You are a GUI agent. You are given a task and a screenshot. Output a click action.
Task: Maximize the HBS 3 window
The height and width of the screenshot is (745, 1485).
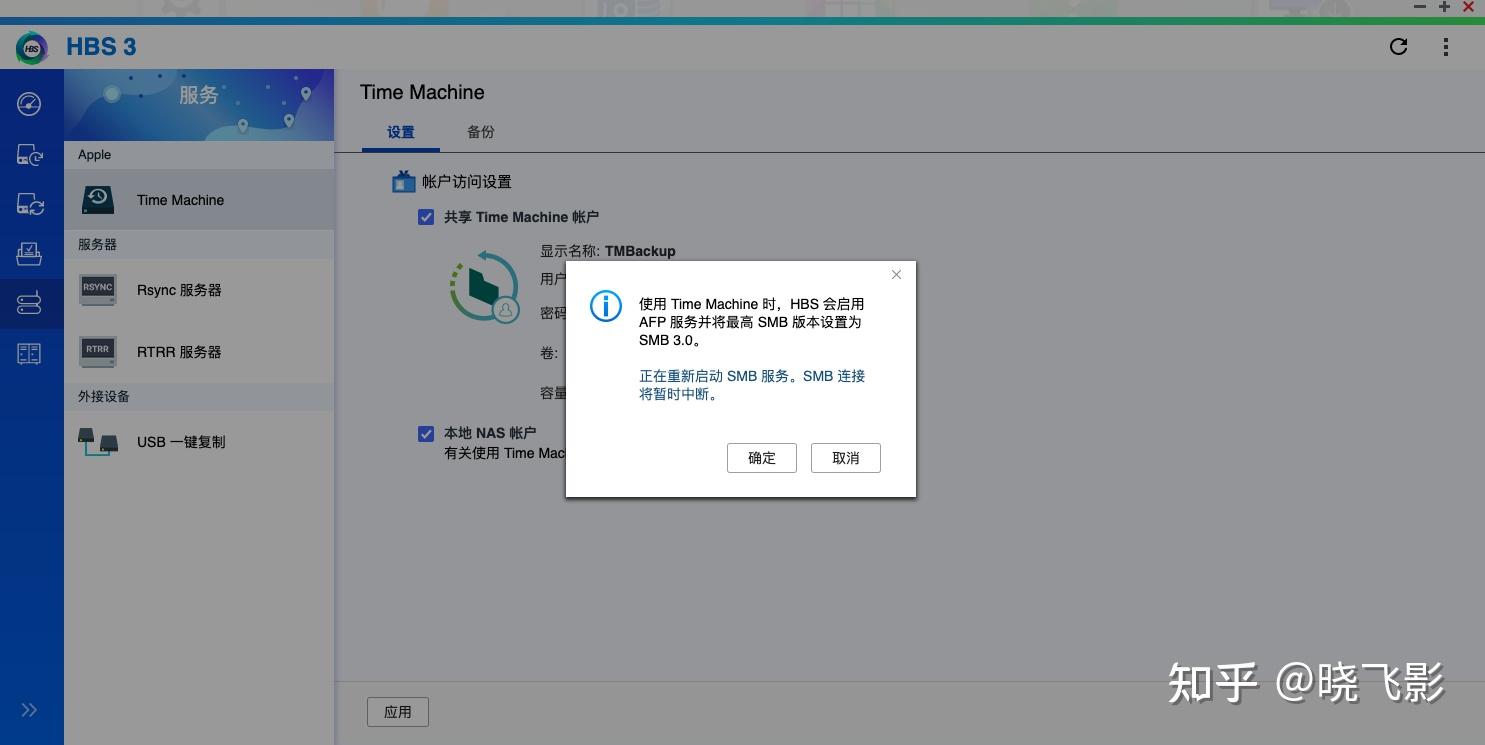point(1444,7)
